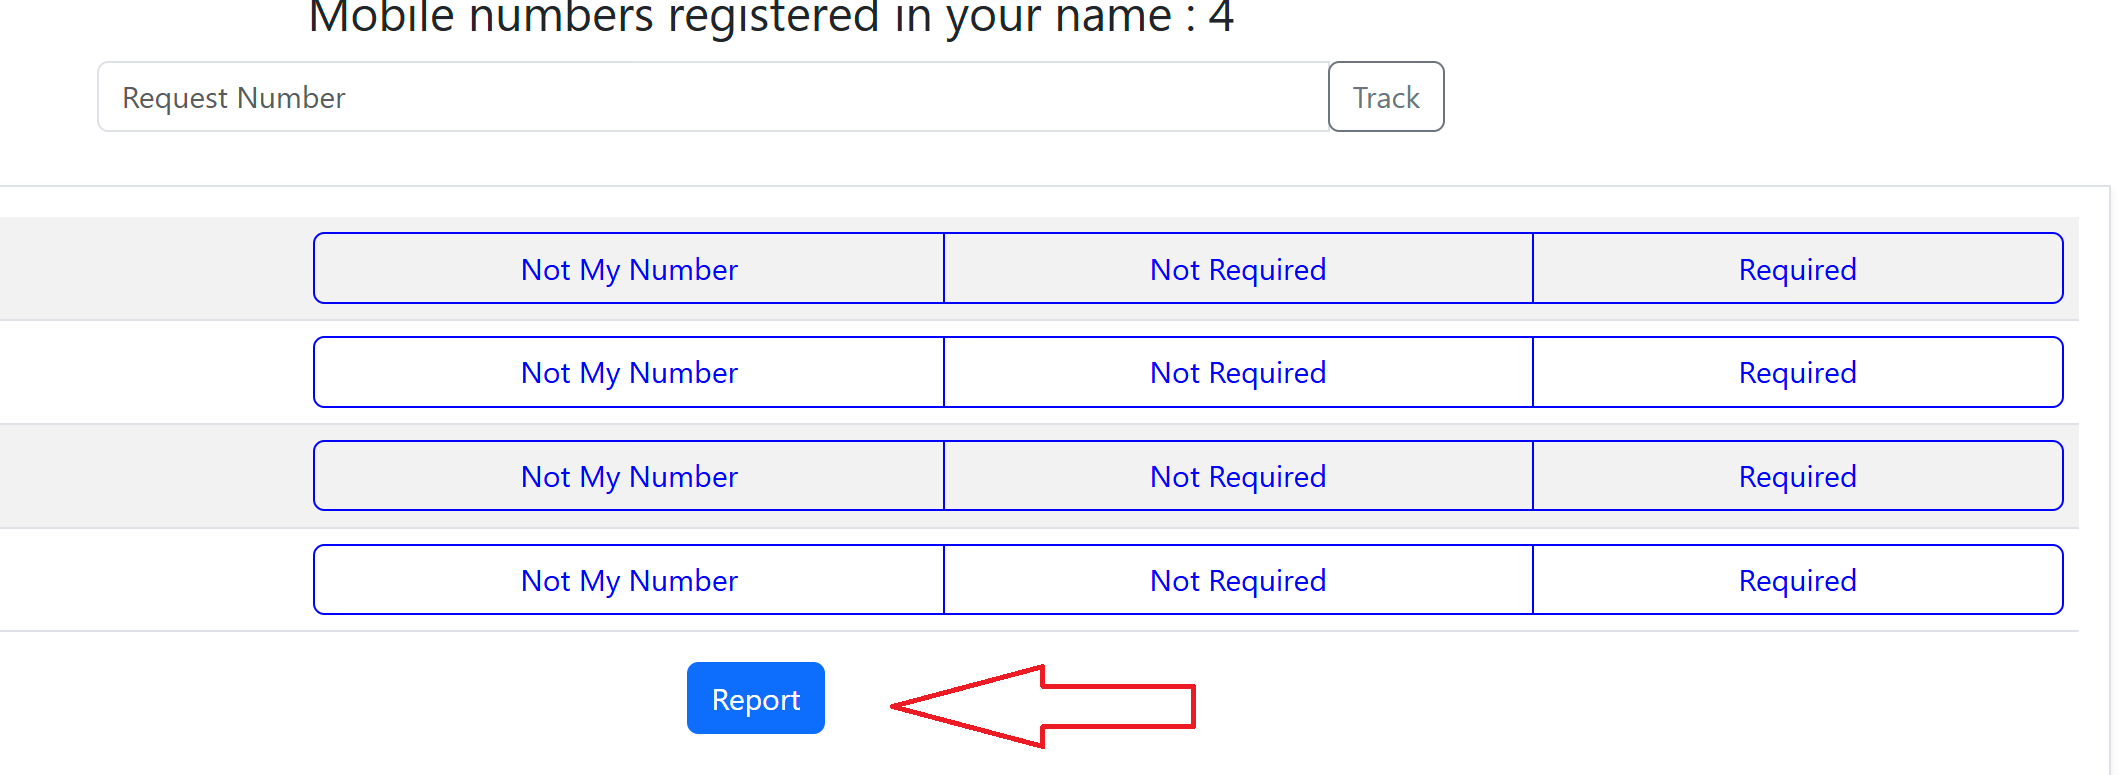2126x775 pixels.
Task: Select Not My Number for the third number
Action: tap(628, 477)
